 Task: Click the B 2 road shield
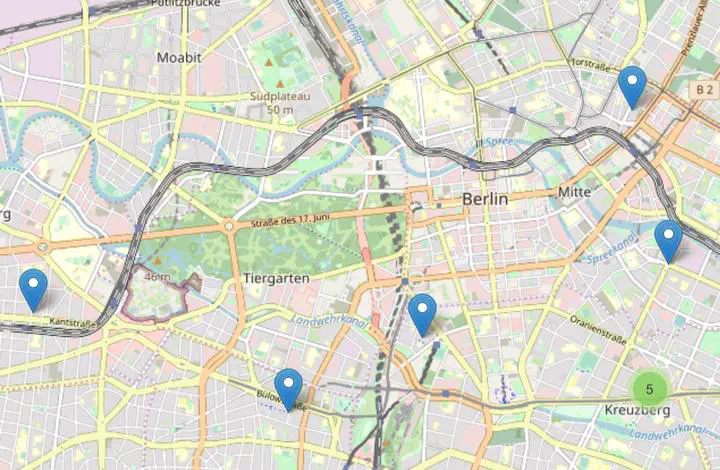pos(704,90)
